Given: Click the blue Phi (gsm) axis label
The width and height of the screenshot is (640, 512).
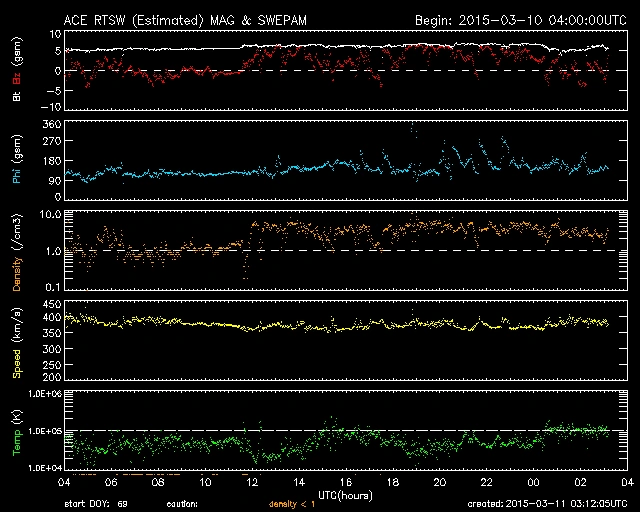Looking at the screenshot, I should 15,162.
